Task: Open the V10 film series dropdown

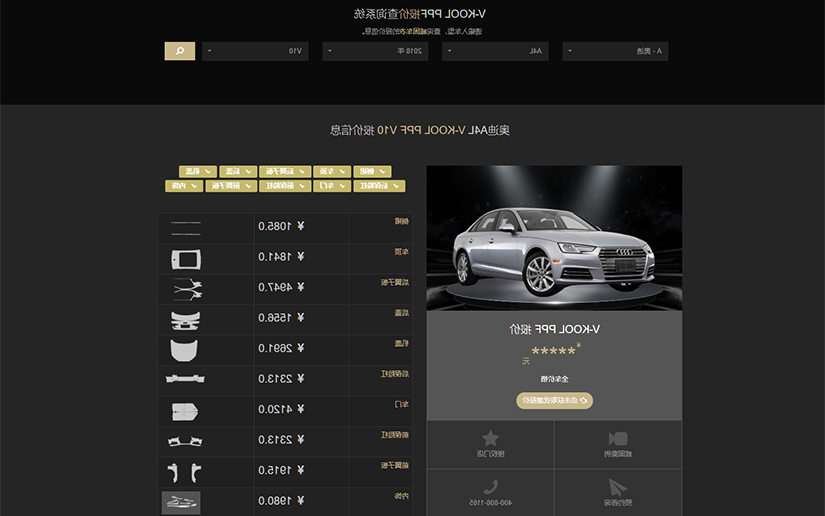Action: click(x=255, y=51)
